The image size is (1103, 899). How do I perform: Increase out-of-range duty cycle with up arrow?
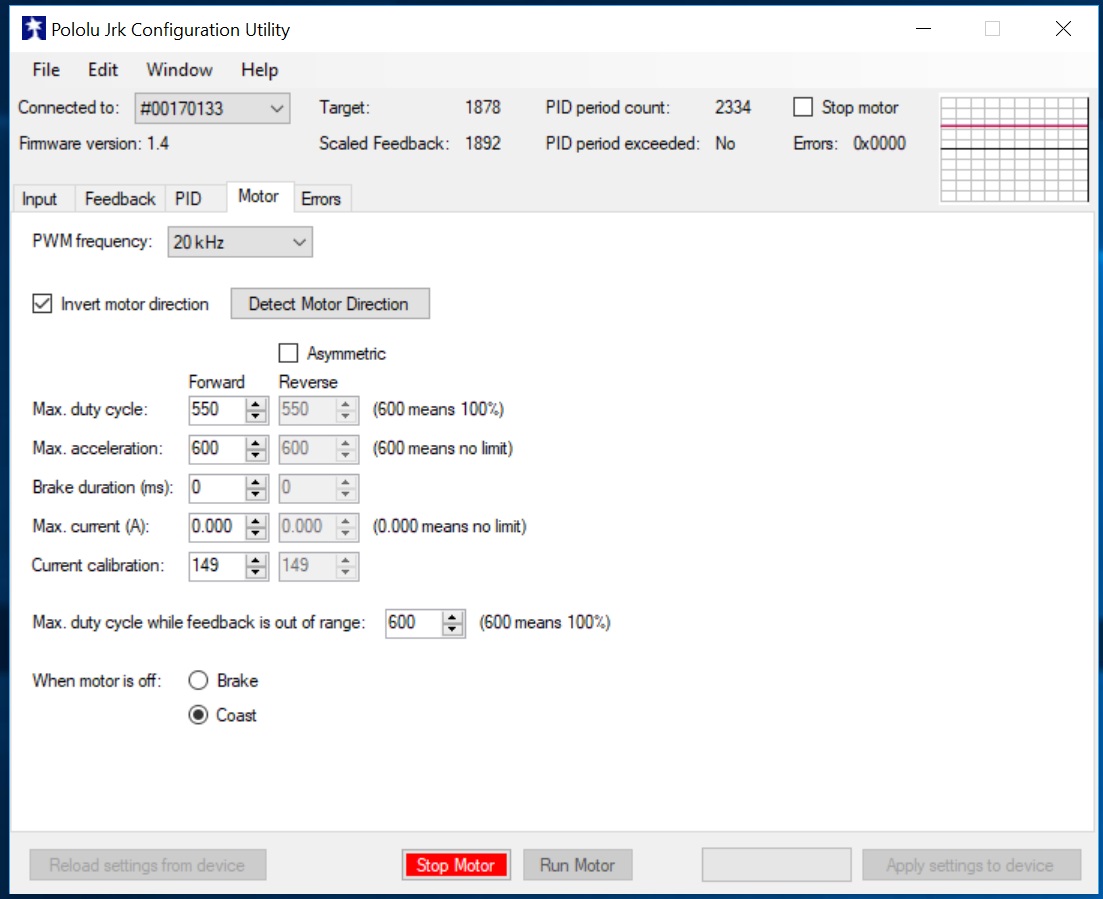[452, 617]
